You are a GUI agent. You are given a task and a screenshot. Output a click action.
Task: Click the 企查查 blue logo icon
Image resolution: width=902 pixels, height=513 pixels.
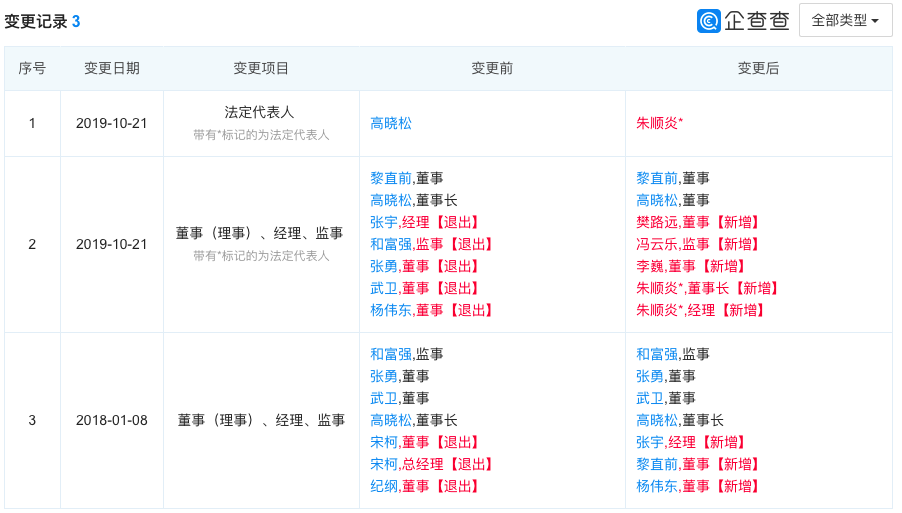coord(708,21)
